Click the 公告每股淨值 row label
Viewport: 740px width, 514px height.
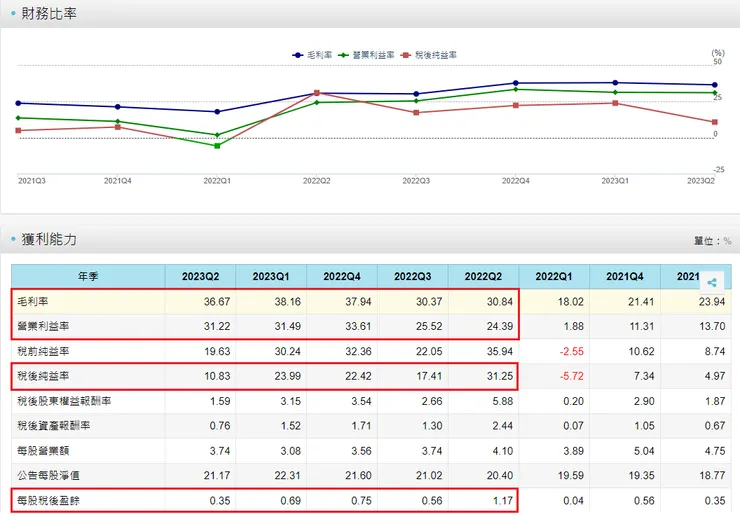47,472
